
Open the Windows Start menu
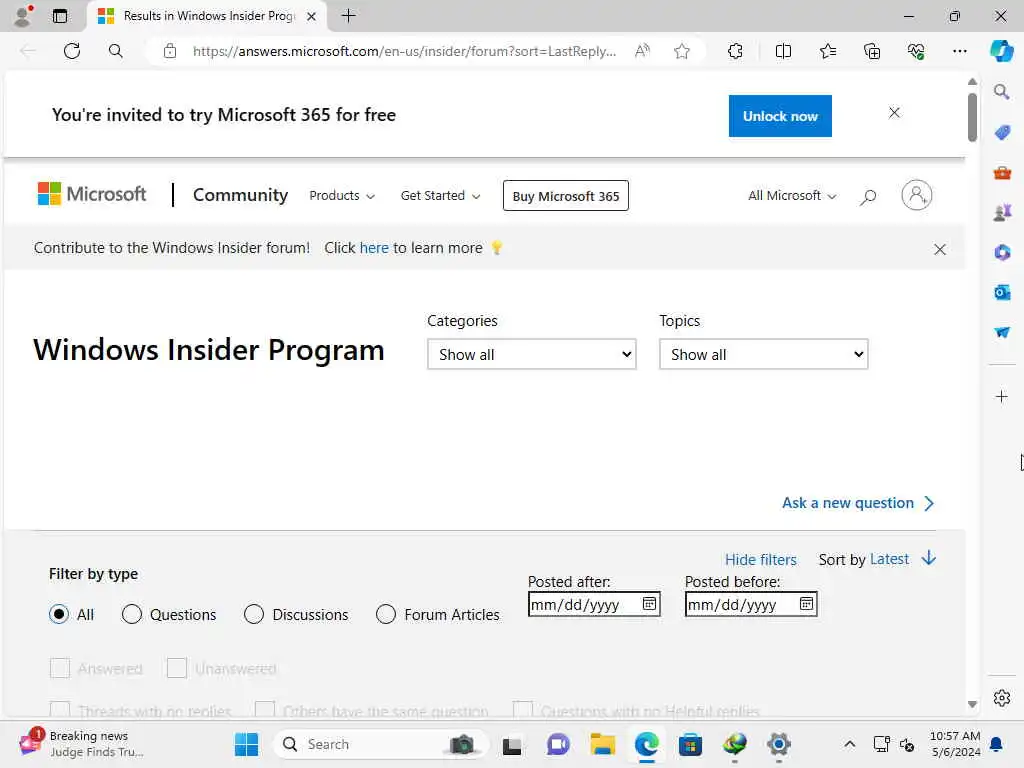[246, 744]
